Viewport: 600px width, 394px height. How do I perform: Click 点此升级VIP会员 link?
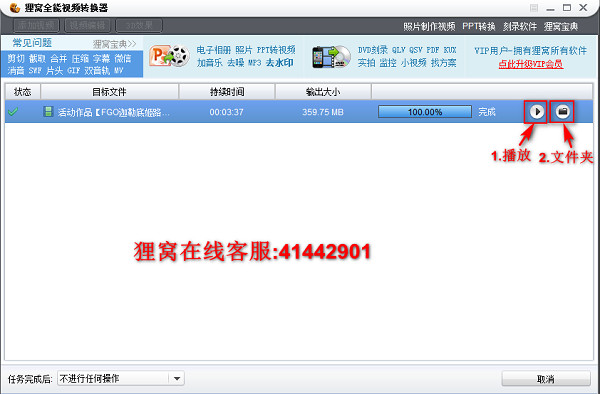(x=531, y=64)
